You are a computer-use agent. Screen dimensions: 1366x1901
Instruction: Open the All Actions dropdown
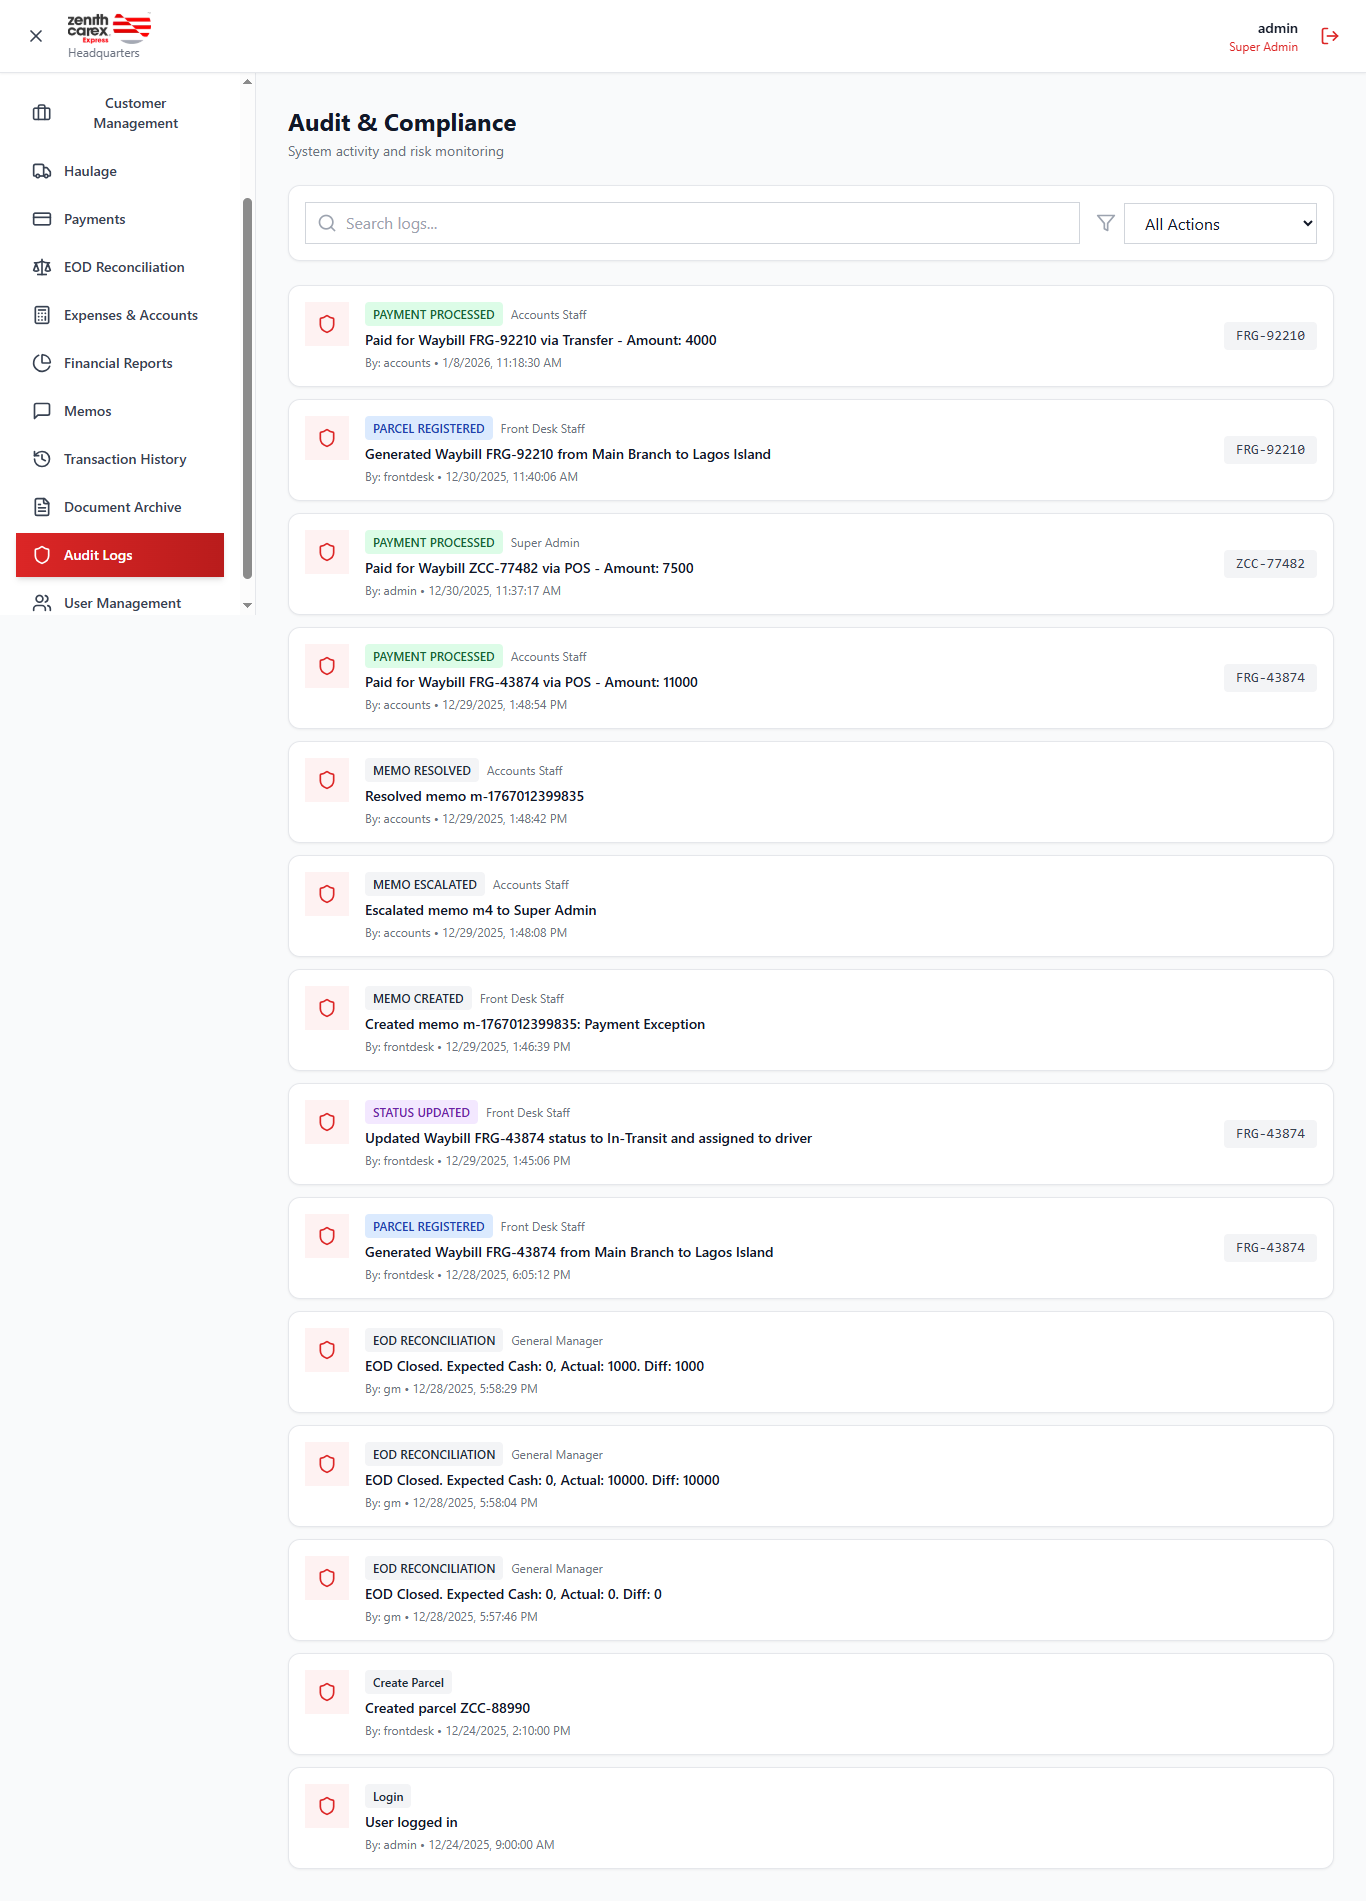pyautogui.click(x=1220, y=224)
